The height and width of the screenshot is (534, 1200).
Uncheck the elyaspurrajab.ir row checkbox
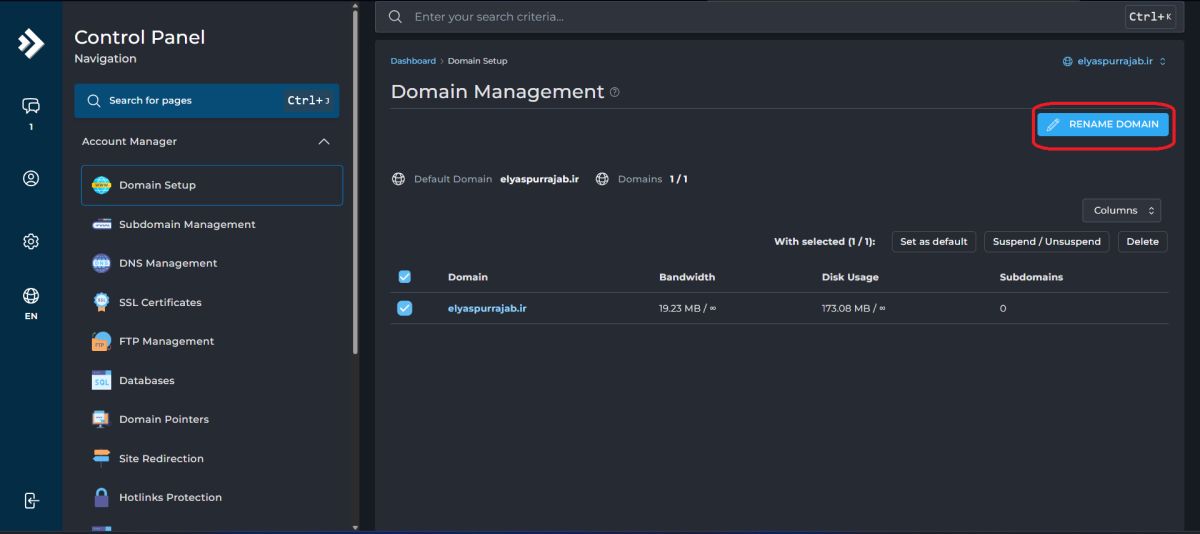click(405, 308)
